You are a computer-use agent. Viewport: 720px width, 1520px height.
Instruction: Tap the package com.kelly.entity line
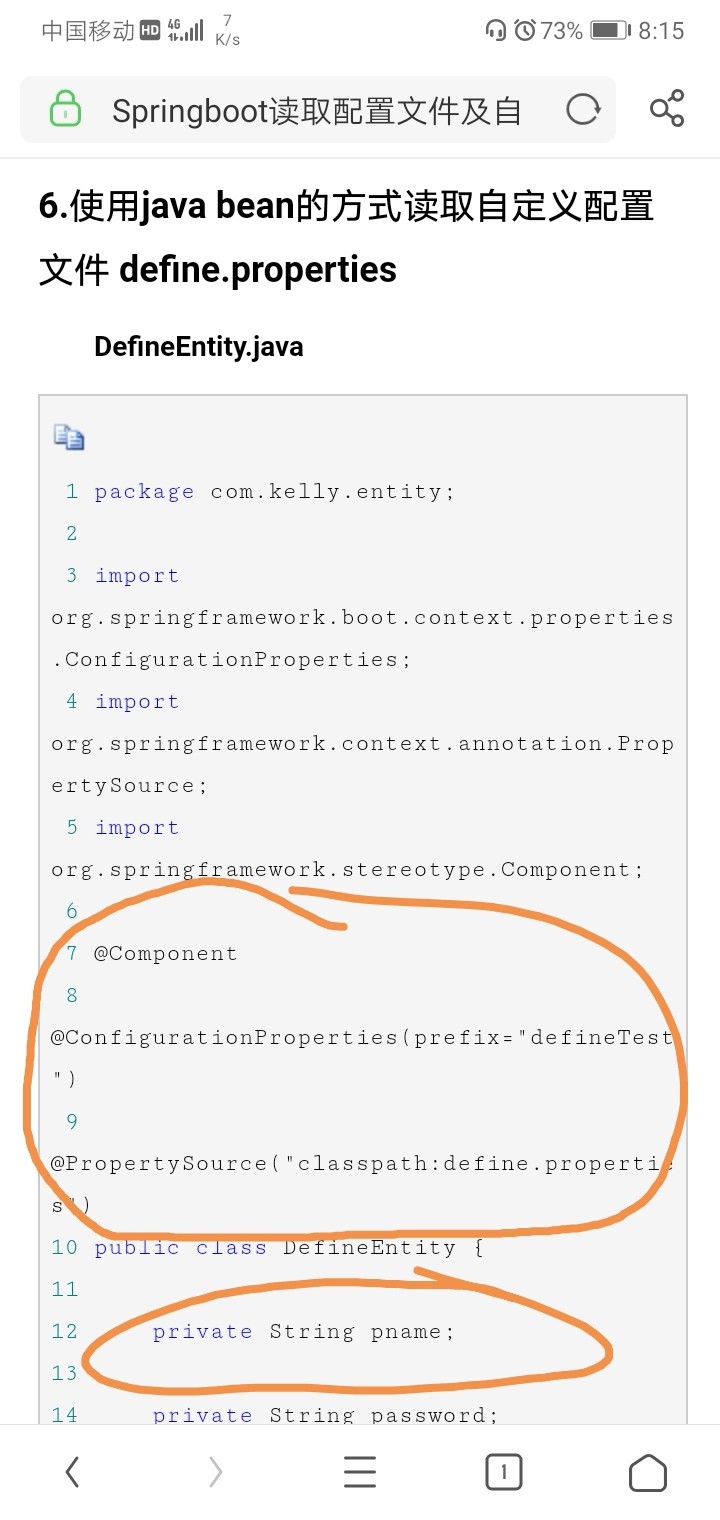pos(274,491)
